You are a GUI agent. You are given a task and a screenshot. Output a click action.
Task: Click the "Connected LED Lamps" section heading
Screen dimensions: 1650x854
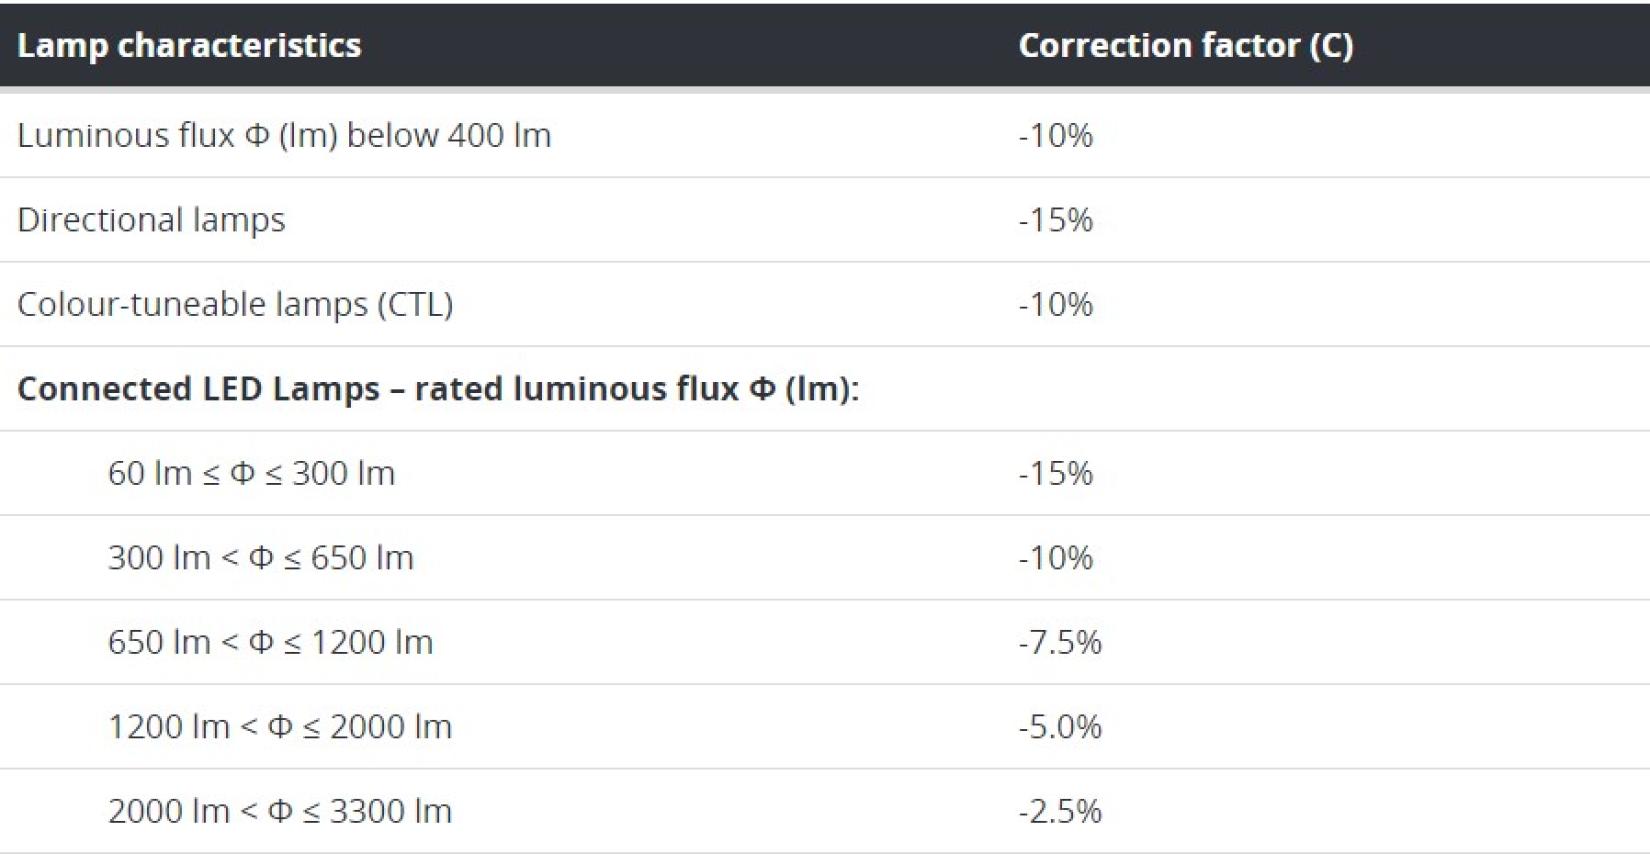pyautogui.click(x=438, y=388)
